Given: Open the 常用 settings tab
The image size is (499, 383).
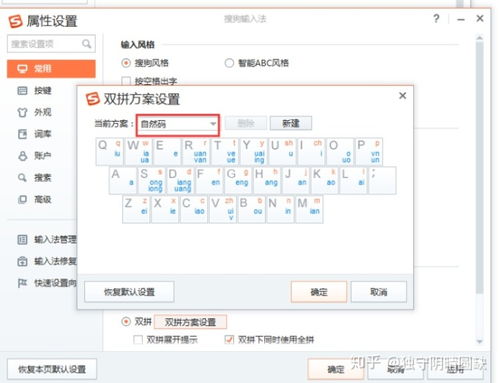Looking at the screenshot, I should click(51, 69).
